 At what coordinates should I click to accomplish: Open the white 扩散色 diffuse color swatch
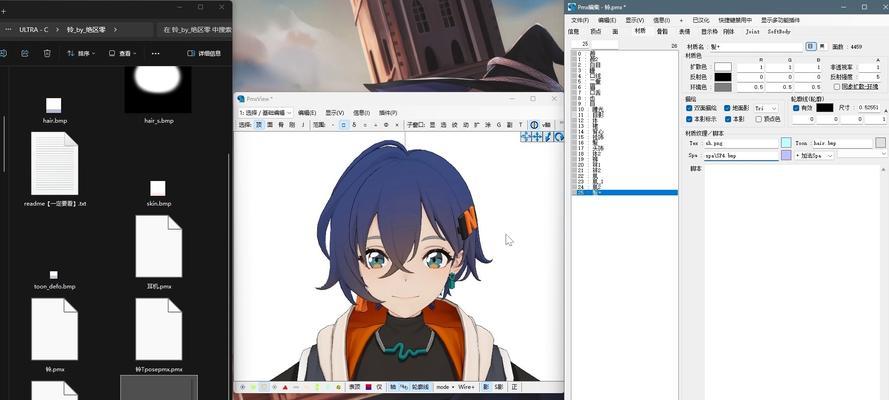[723, 67]
